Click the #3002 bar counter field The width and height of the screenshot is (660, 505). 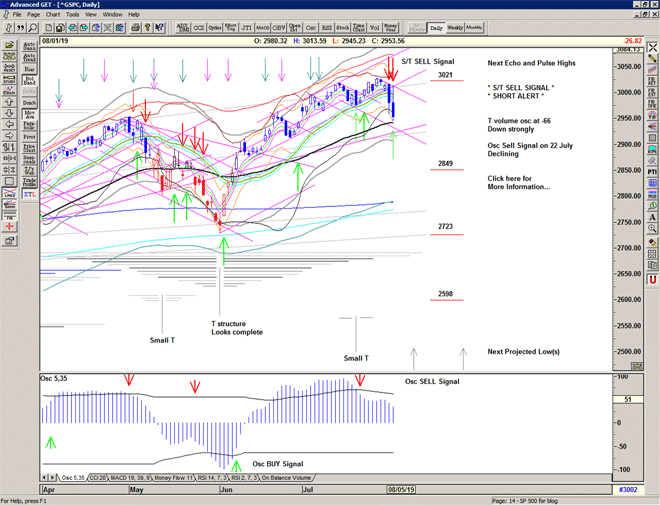coord(628,489)
